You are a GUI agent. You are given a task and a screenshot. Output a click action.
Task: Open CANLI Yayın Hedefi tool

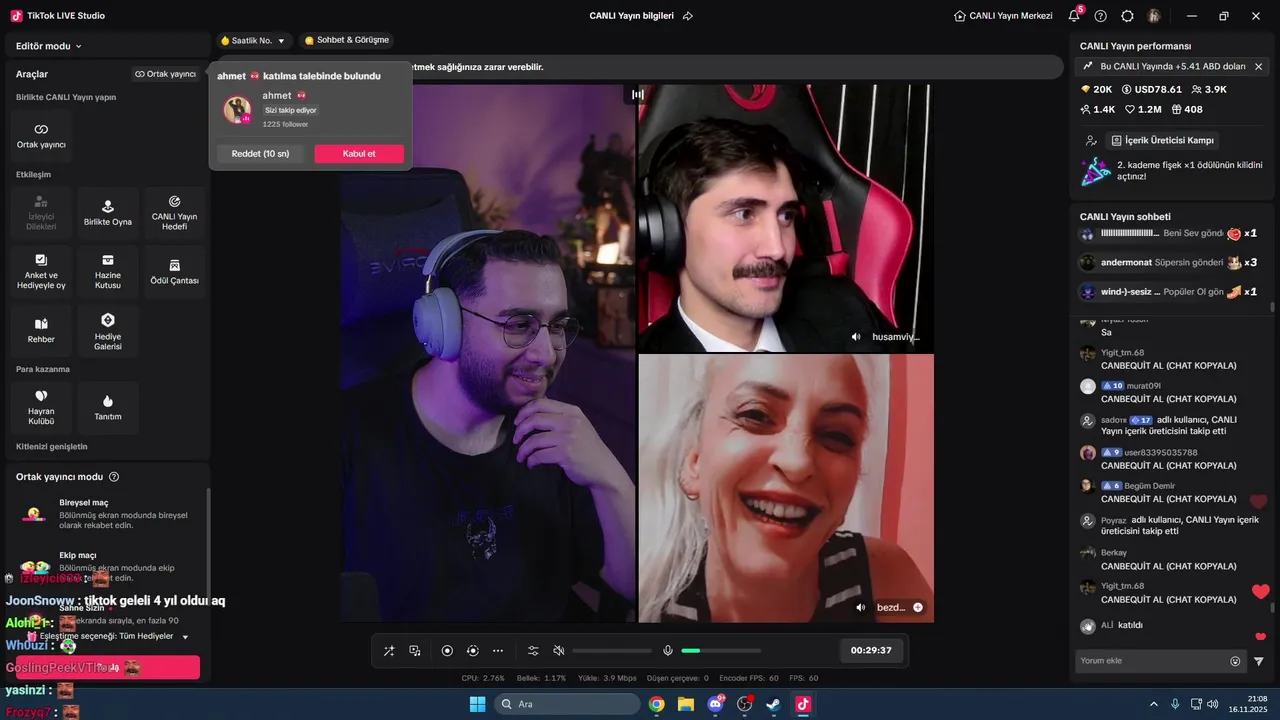tap(174, 212)
